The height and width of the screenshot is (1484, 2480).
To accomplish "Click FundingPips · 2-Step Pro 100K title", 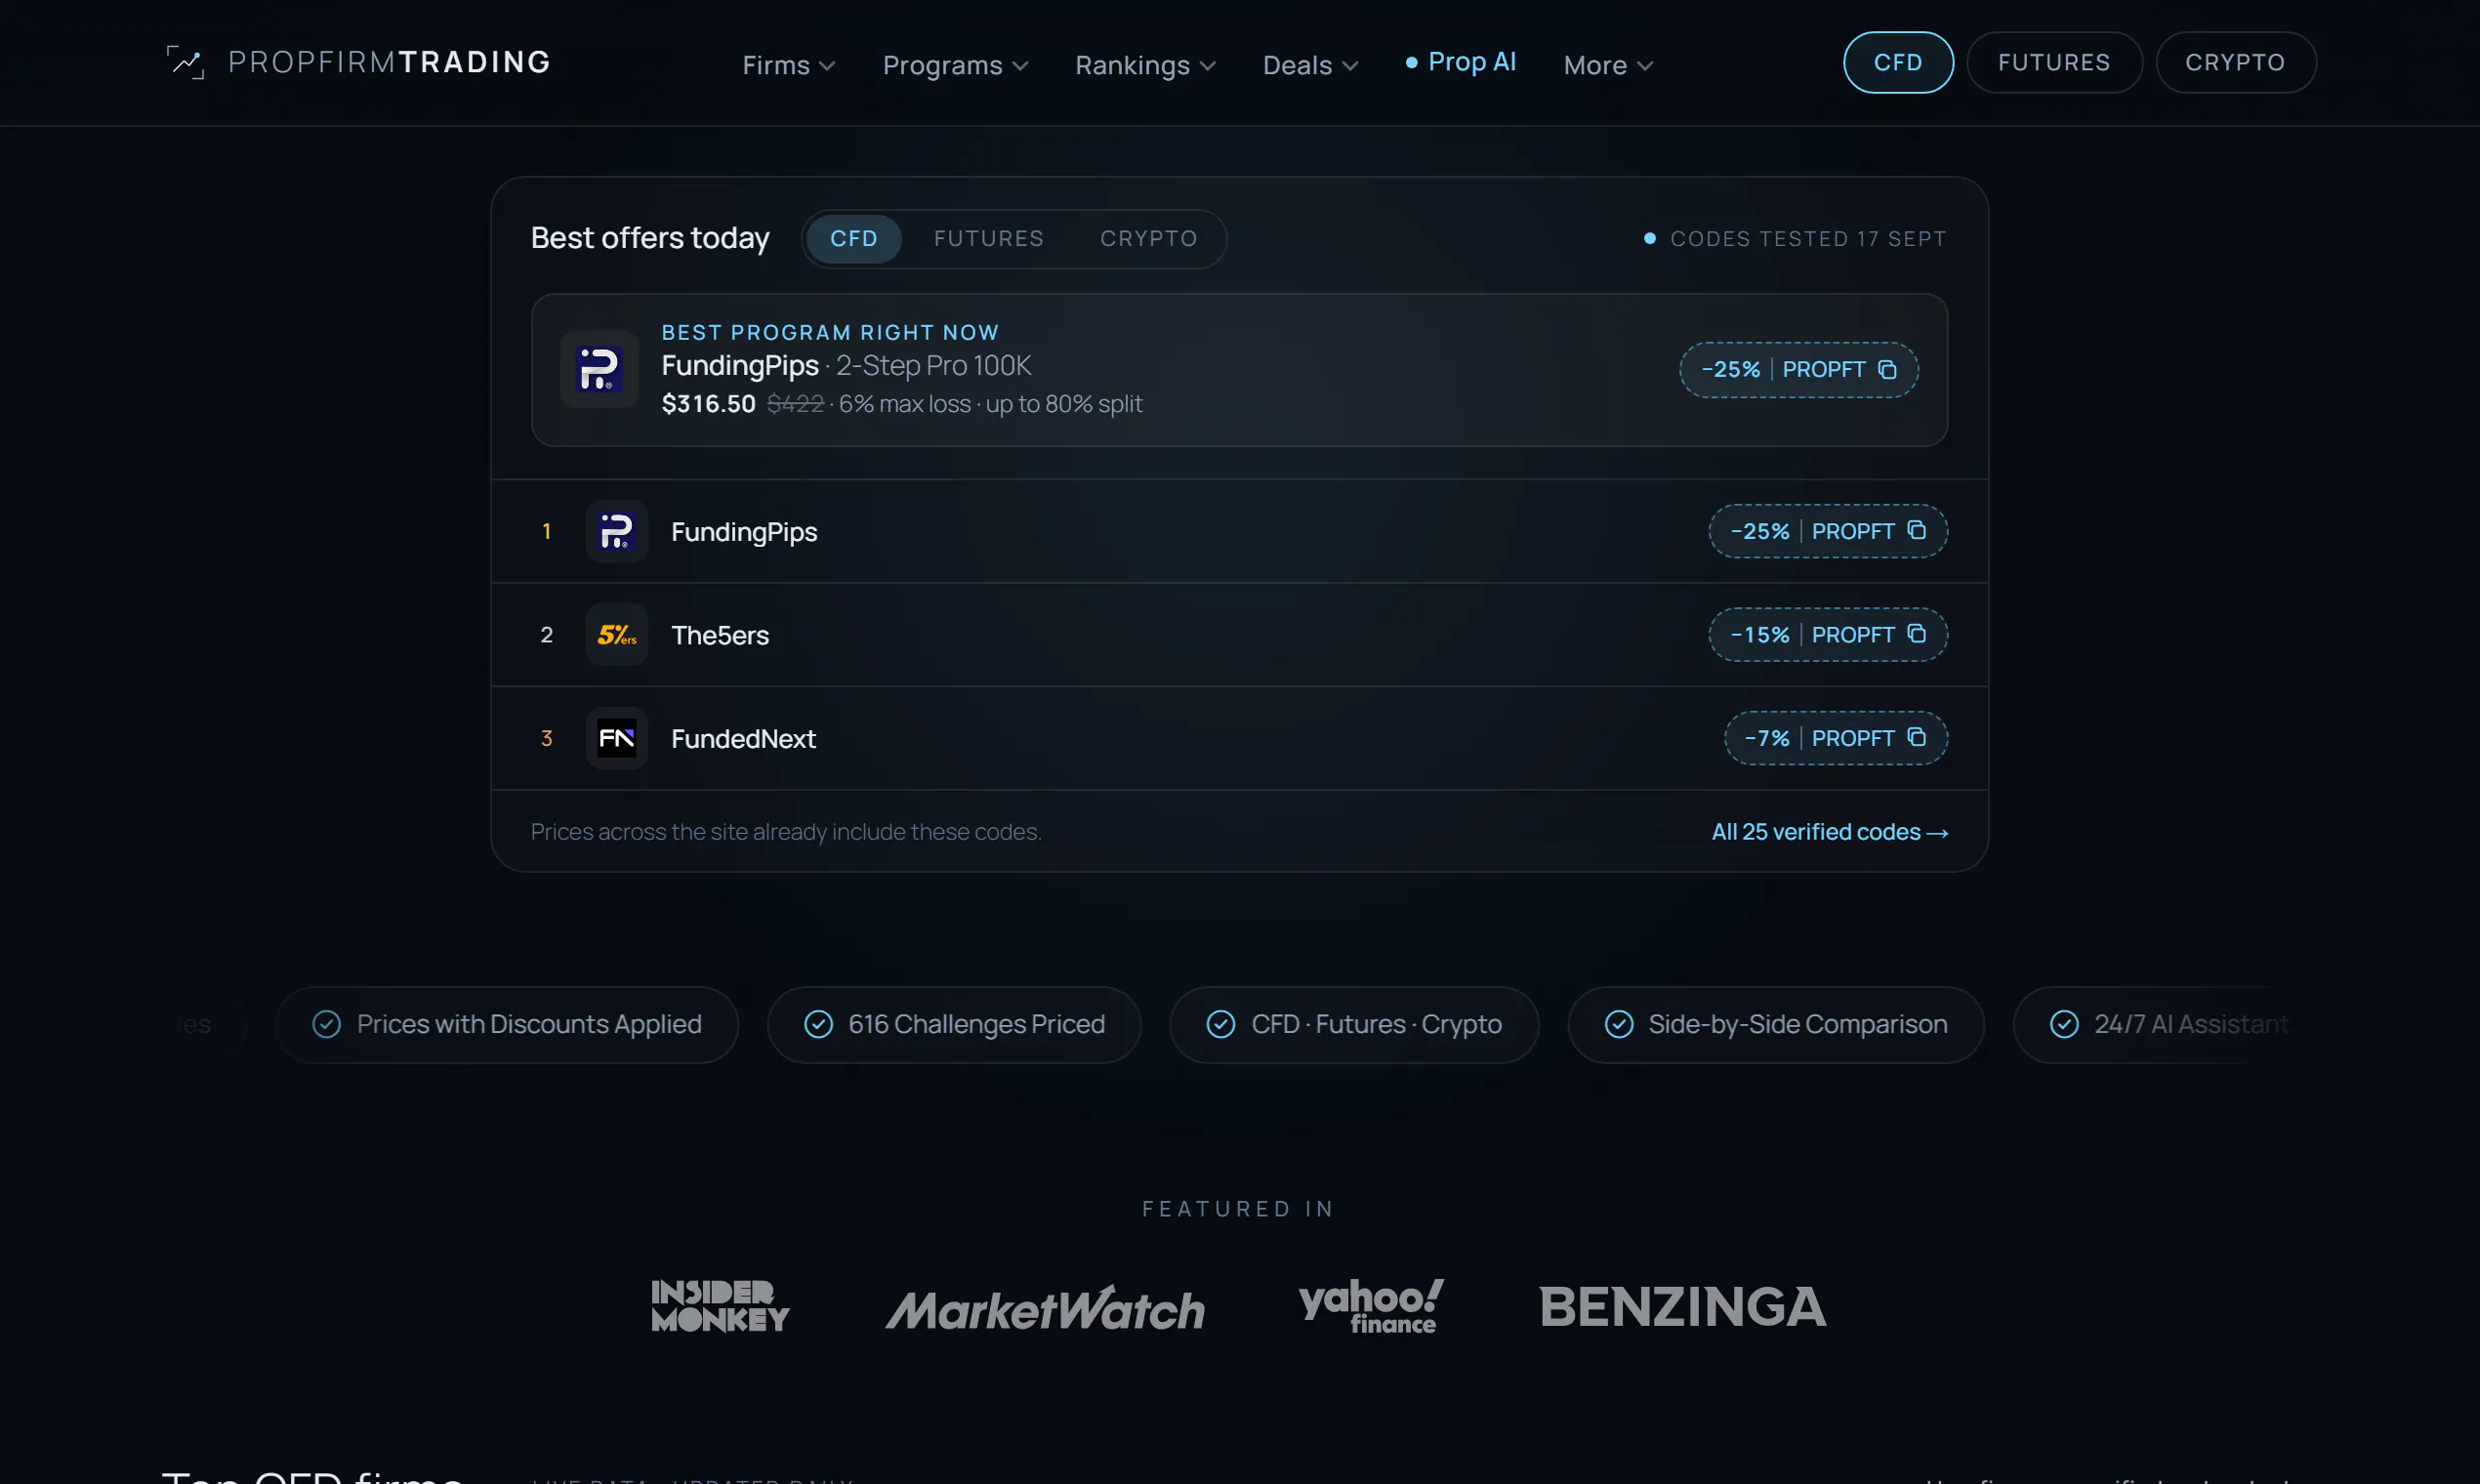I will 846,366.
